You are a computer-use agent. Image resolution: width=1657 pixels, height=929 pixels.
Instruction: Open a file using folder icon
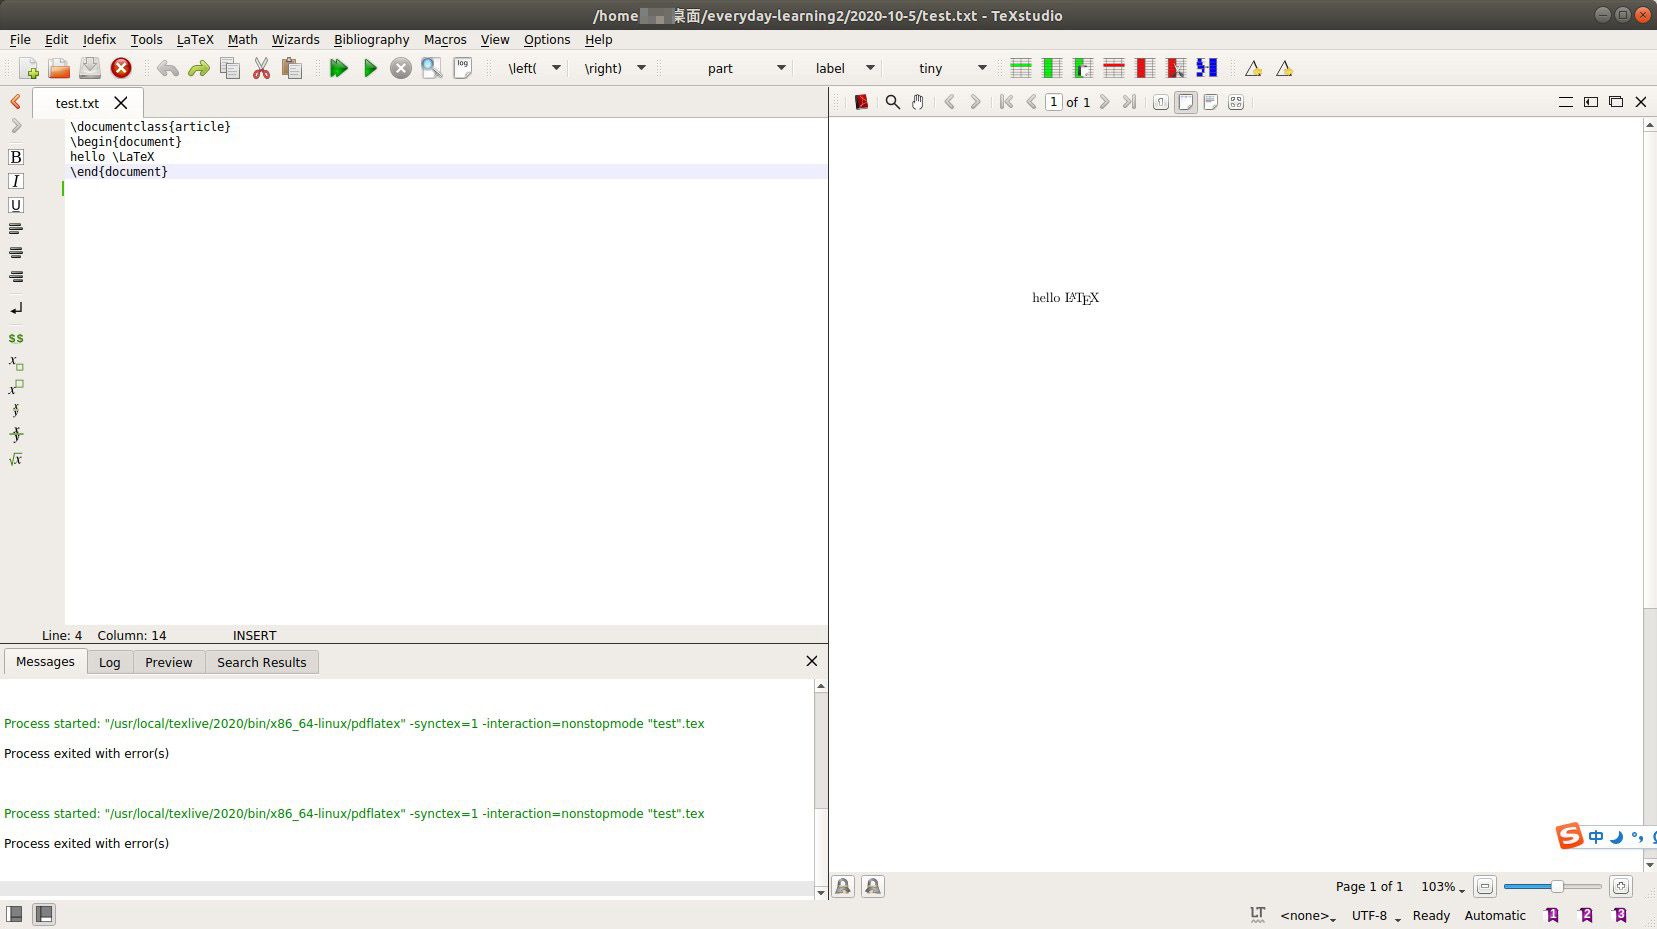pos(59,68)
